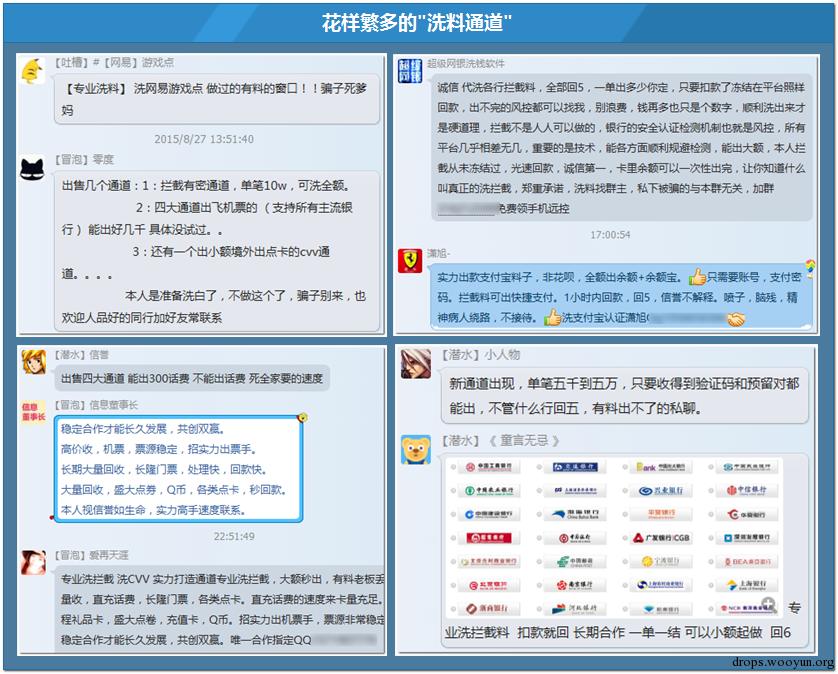
Task: Open the blue avatar of 超级网银洗钱软件
Action: 410,71
